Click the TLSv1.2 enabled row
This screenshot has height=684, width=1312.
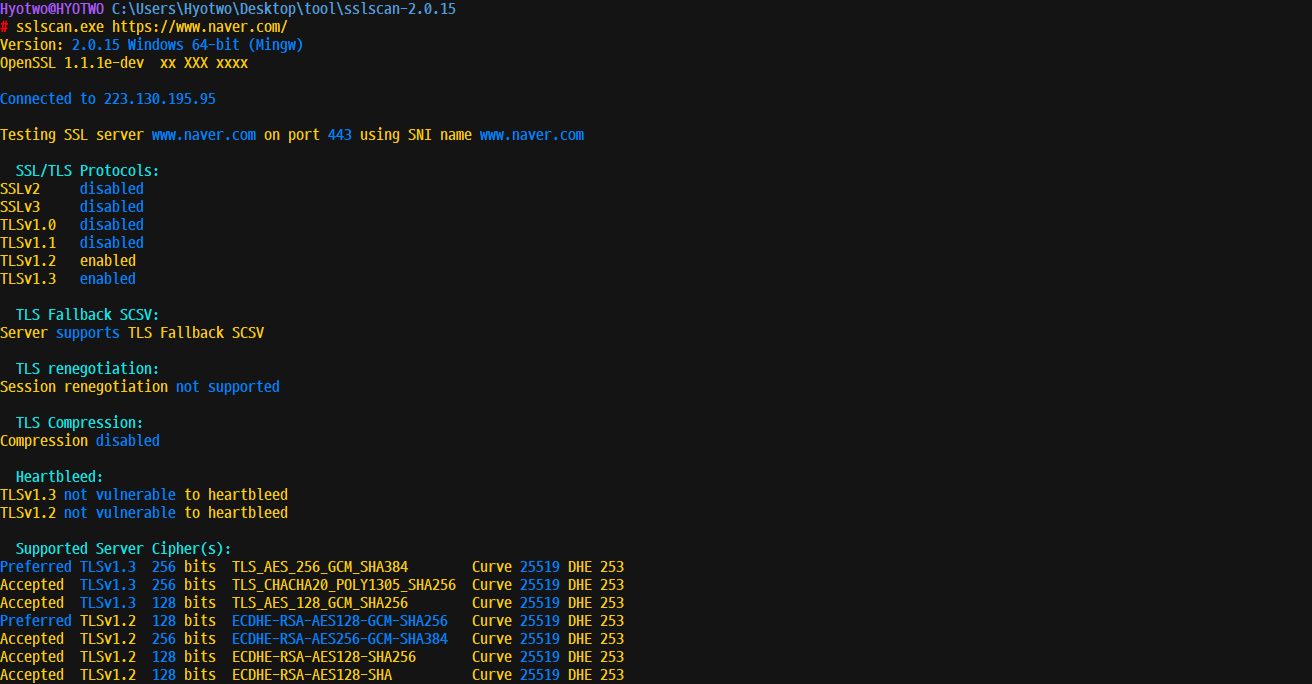point(68,261)
